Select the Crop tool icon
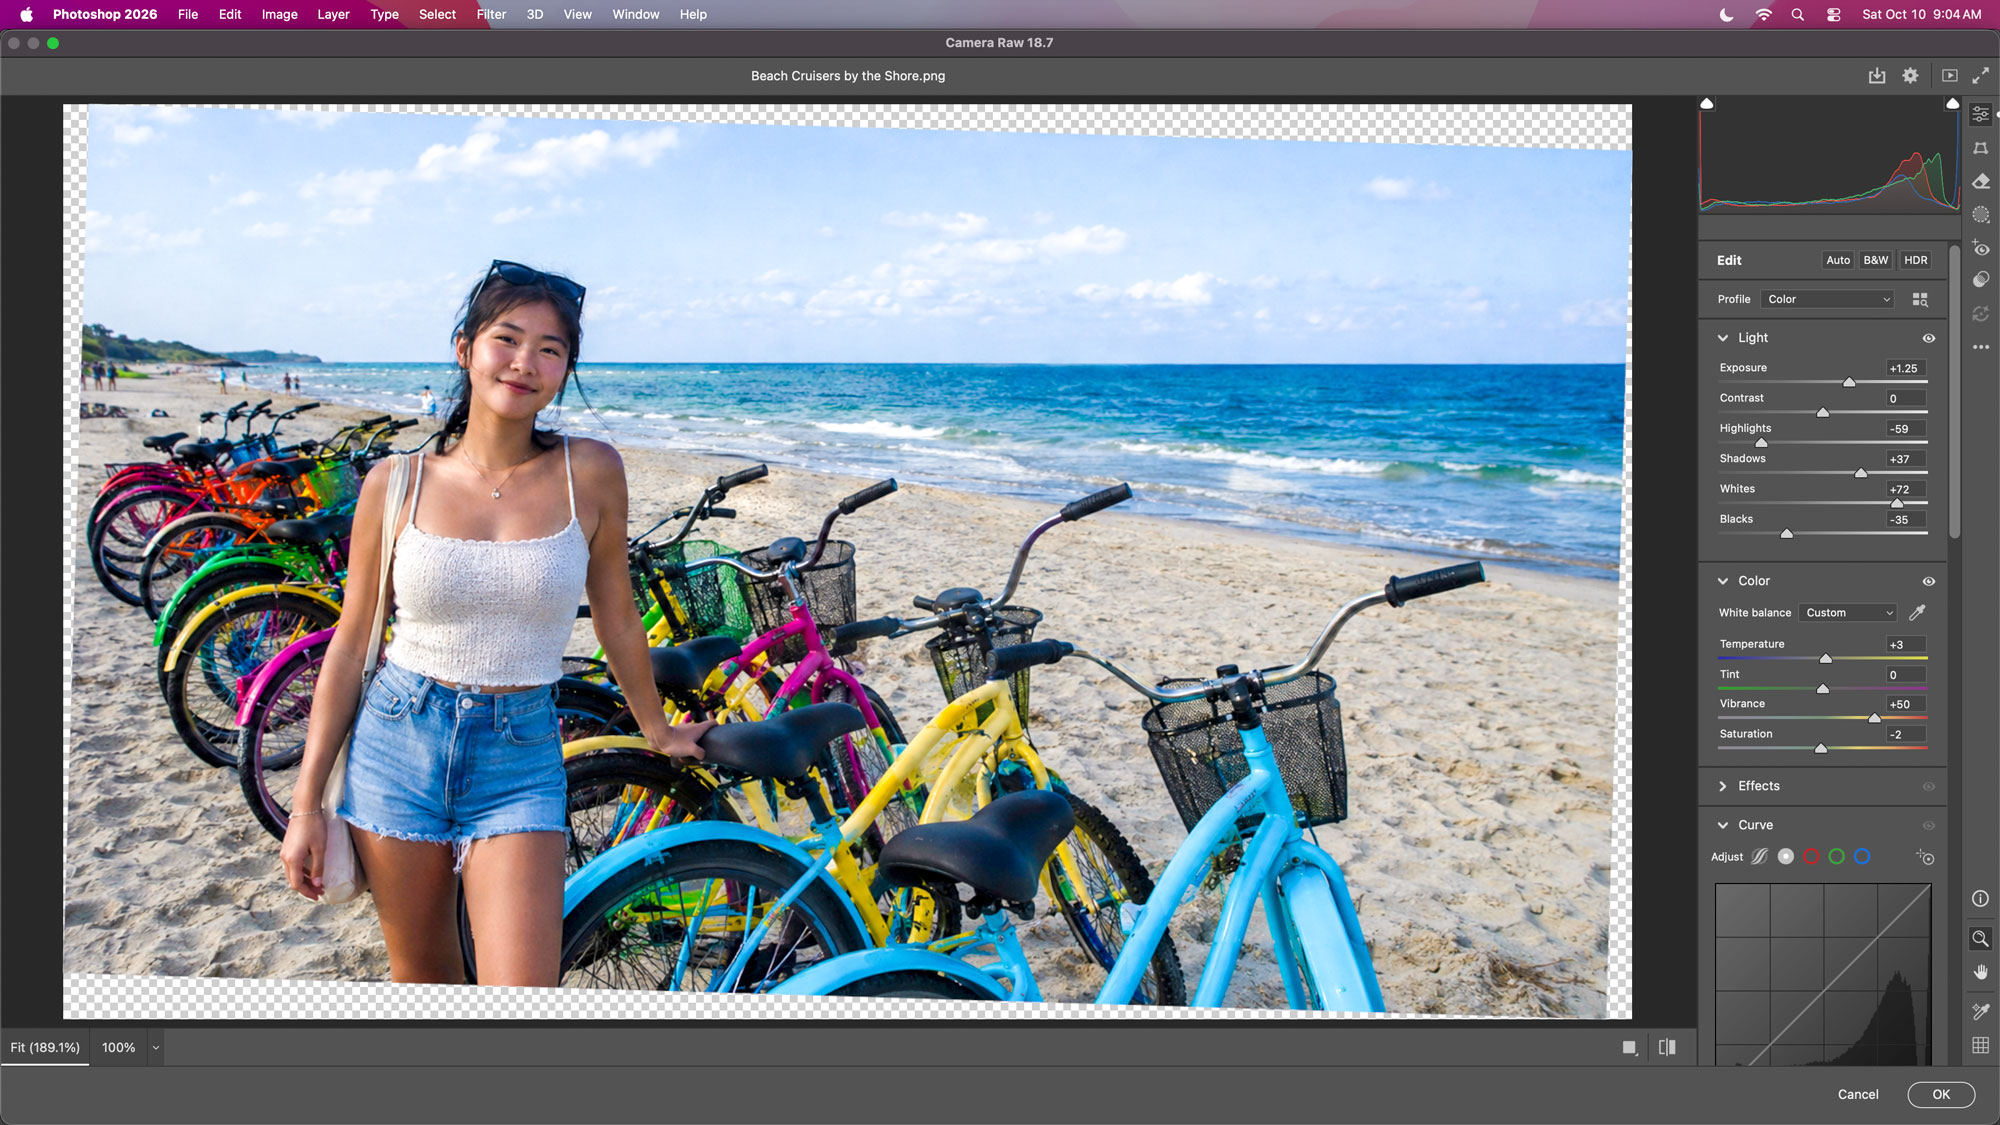 point(1980,148)
